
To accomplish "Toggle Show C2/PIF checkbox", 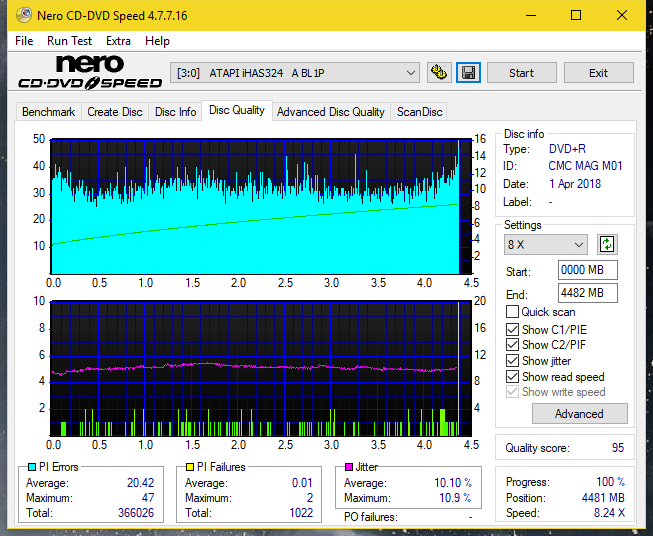I will coord(512,345).
